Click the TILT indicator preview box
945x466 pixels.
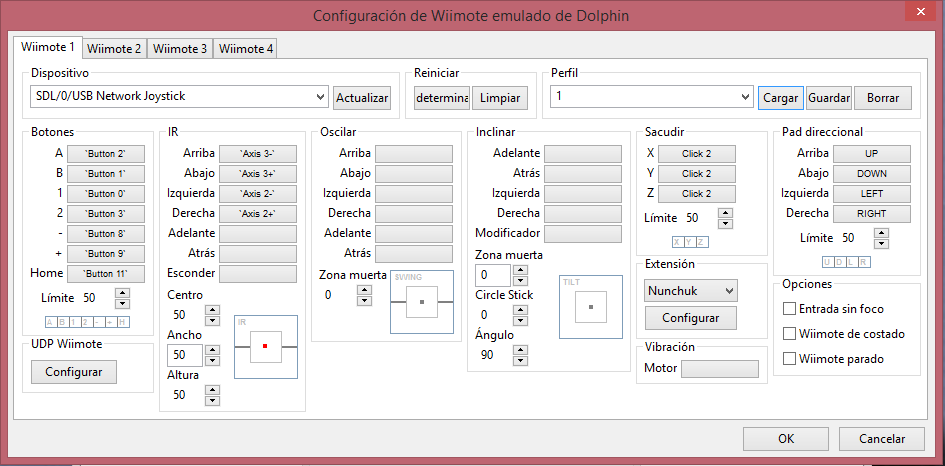tap(590, 306)
